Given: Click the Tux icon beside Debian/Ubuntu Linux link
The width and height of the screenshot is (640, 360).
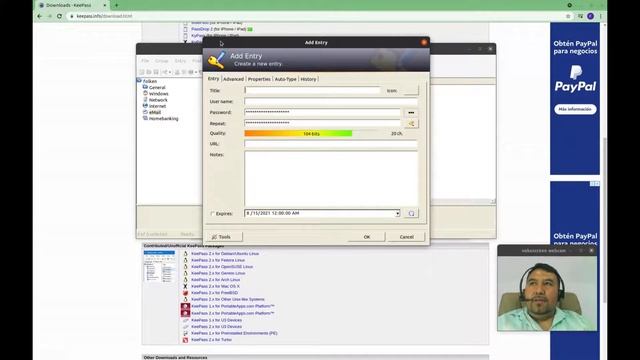Looking at the screenshot, I should tap(185, 253).
